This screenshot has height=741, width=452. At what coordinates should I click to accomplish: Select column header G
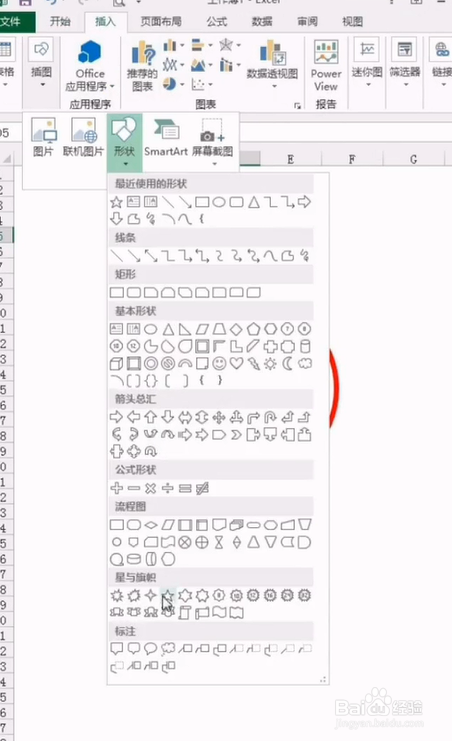414,160
